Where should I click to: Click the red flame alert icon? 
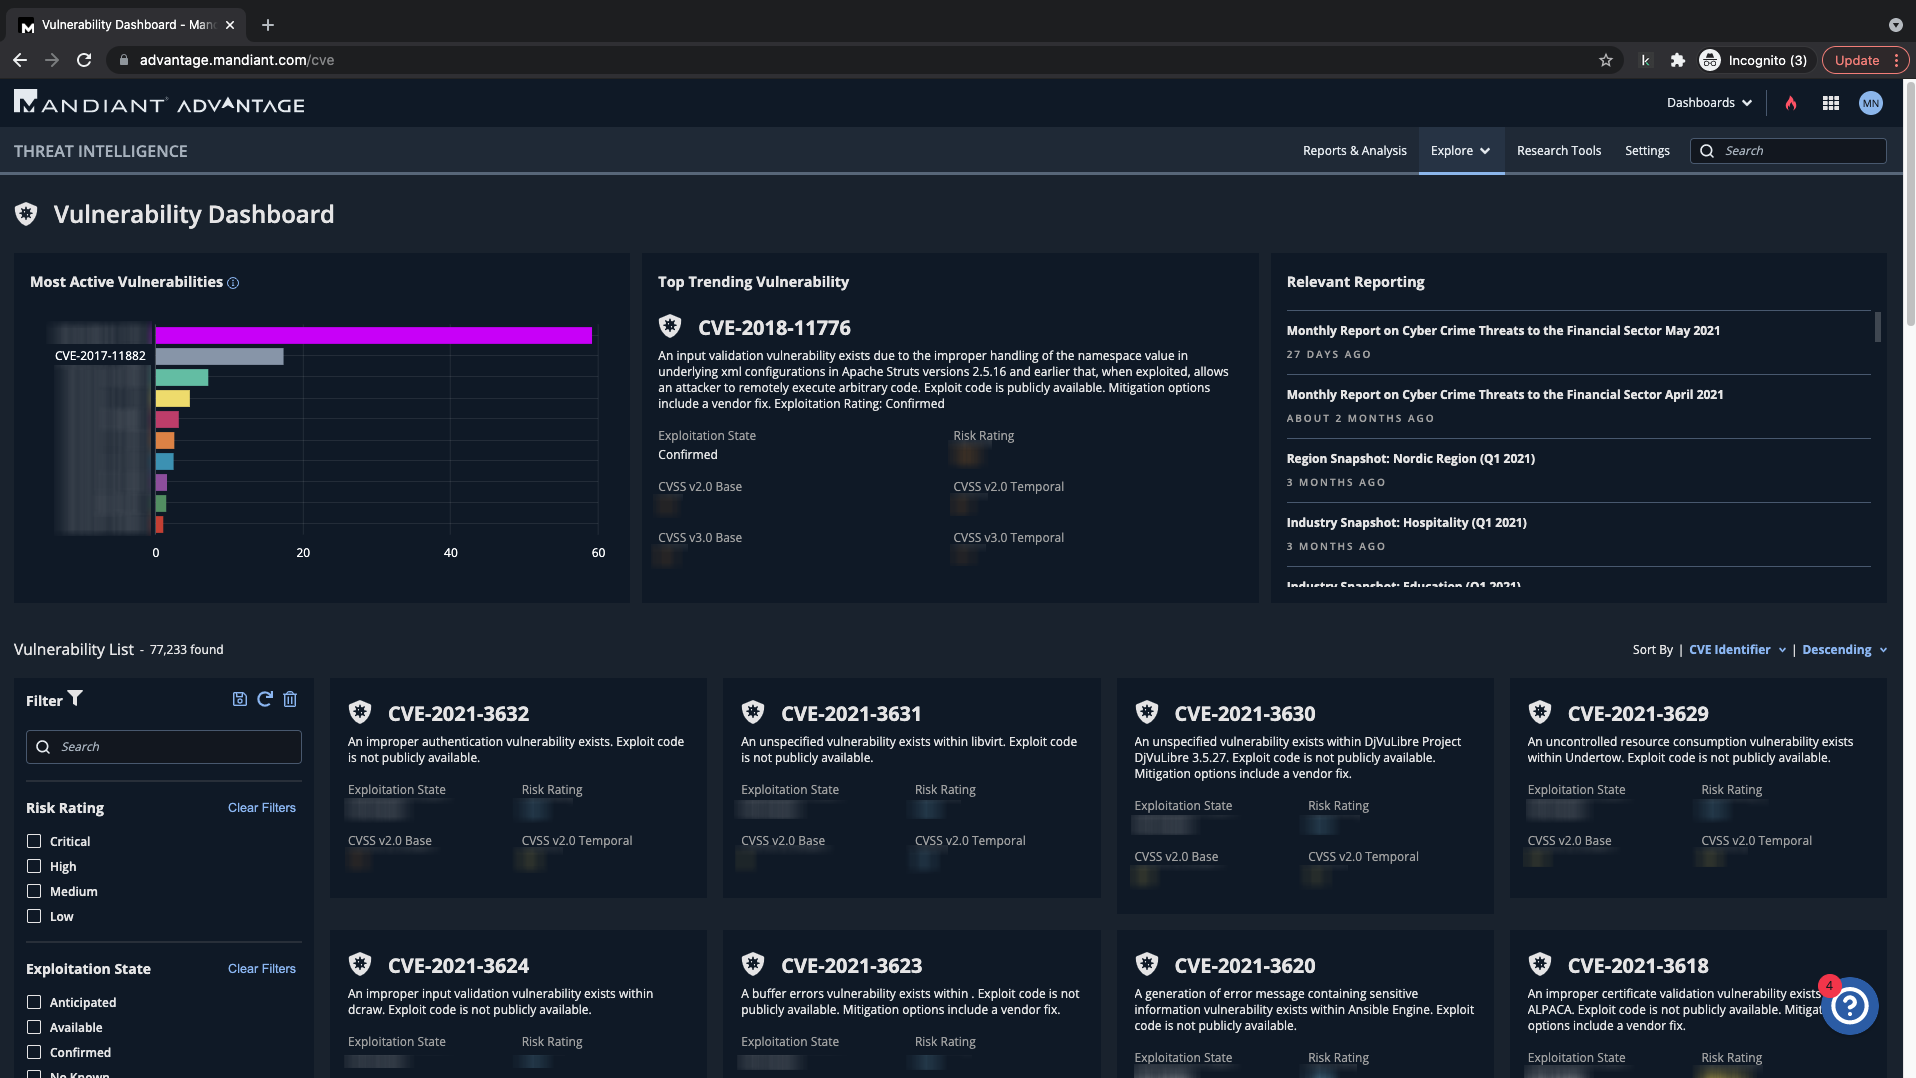(x=1790, y=103)
